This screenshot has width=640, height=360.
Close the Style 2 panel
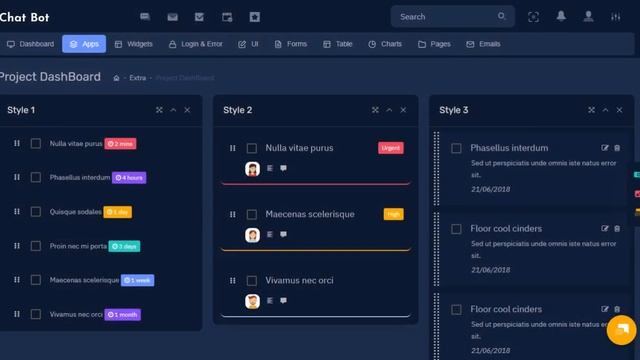coord(403,110)
